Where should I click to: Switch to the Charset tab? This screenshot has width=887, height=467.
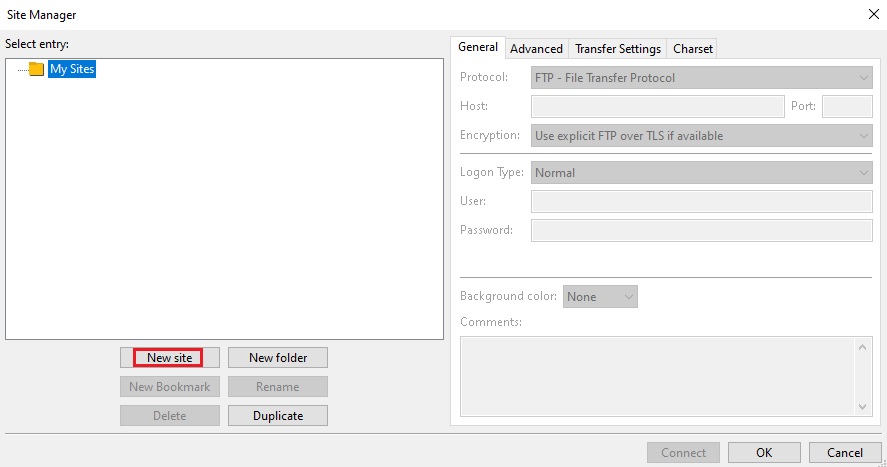[693, 49]
